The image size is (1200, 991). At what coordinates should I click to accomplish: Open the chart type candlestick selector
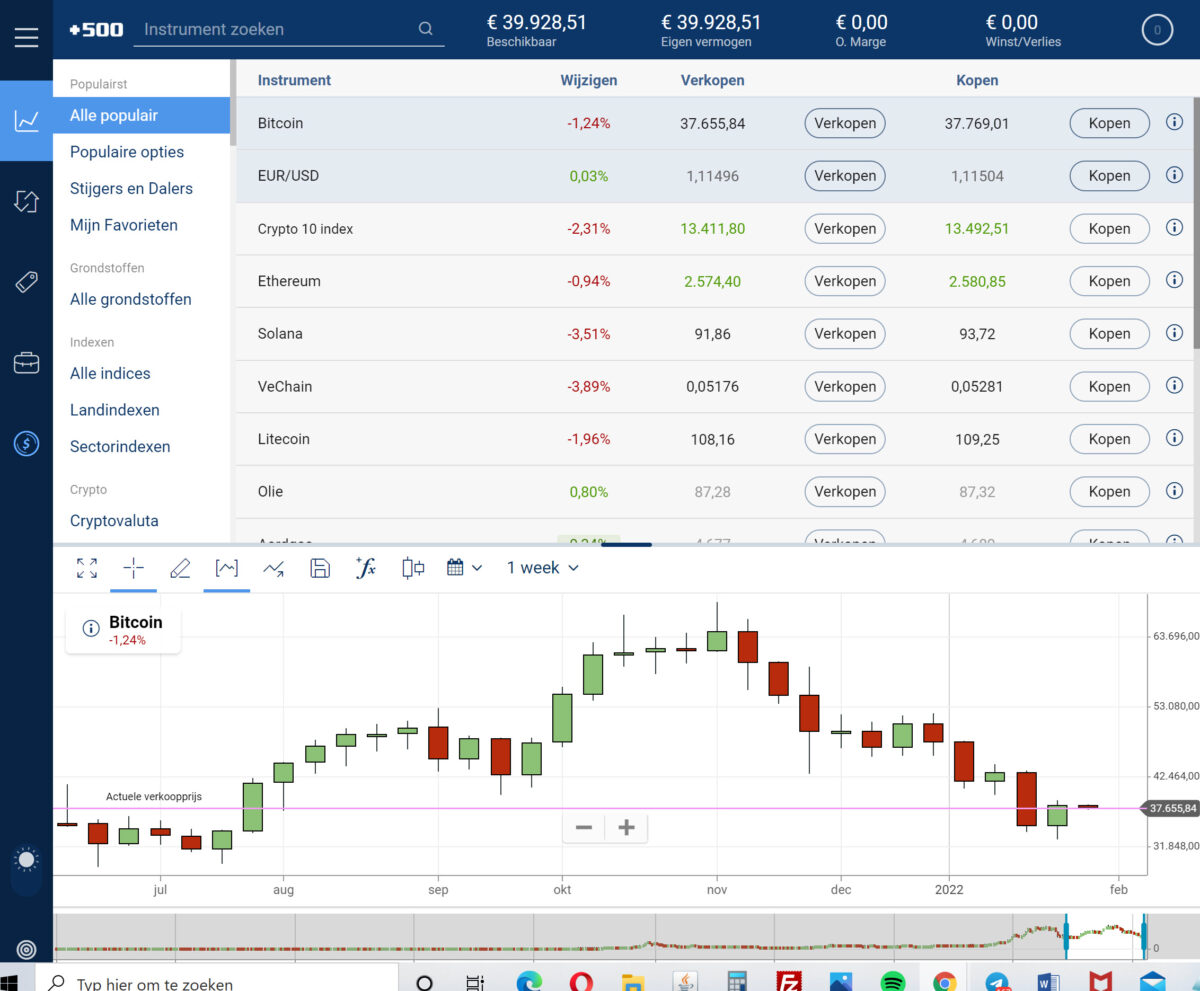tap(413, 568)
